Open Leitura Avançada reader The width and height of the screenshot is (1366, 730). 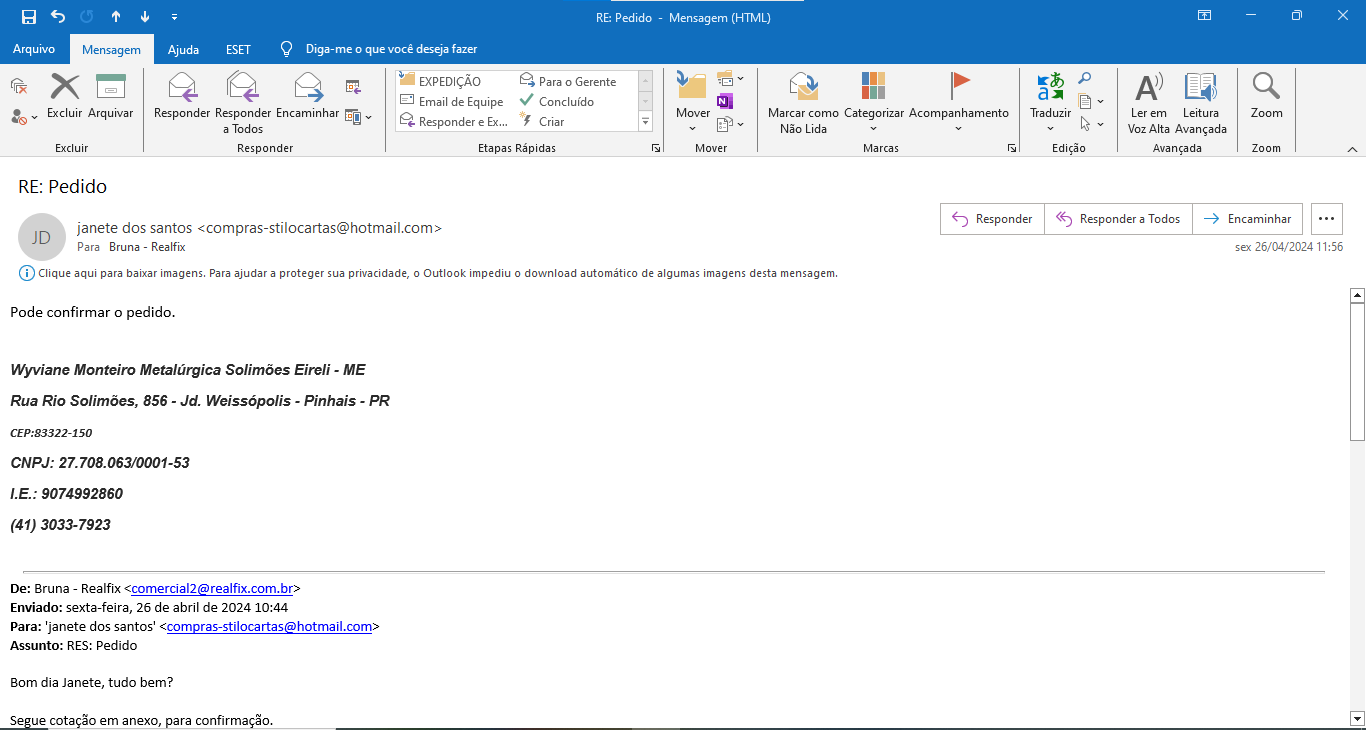[1200, 87]
